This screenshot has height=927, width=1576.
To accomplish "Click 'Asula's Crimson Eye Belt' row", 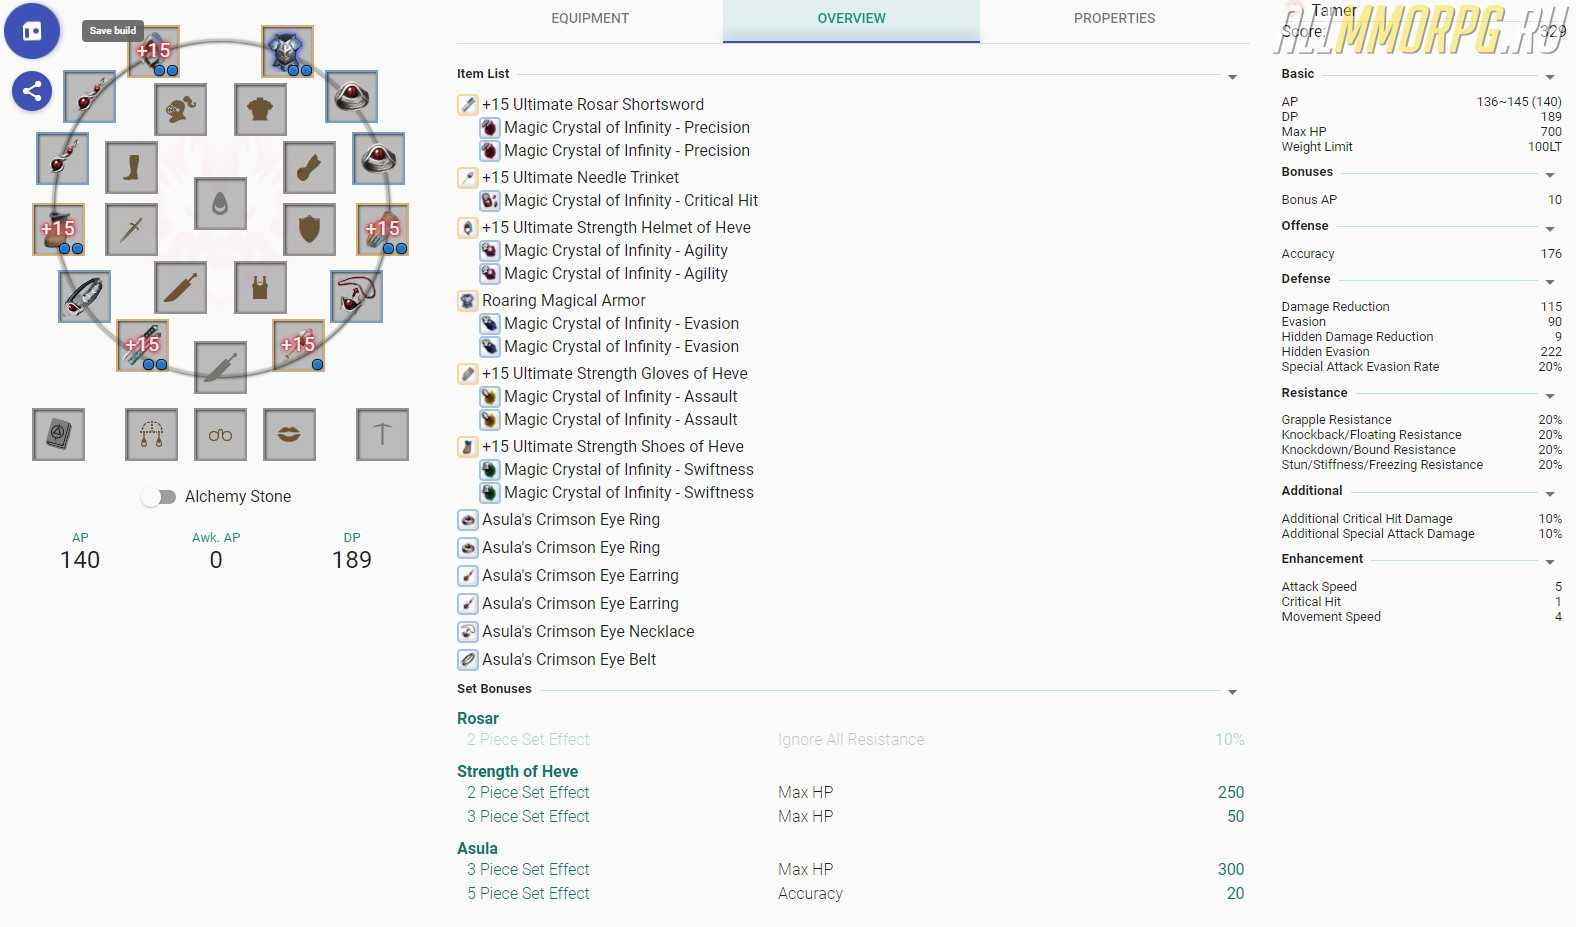I will point(569,659).
